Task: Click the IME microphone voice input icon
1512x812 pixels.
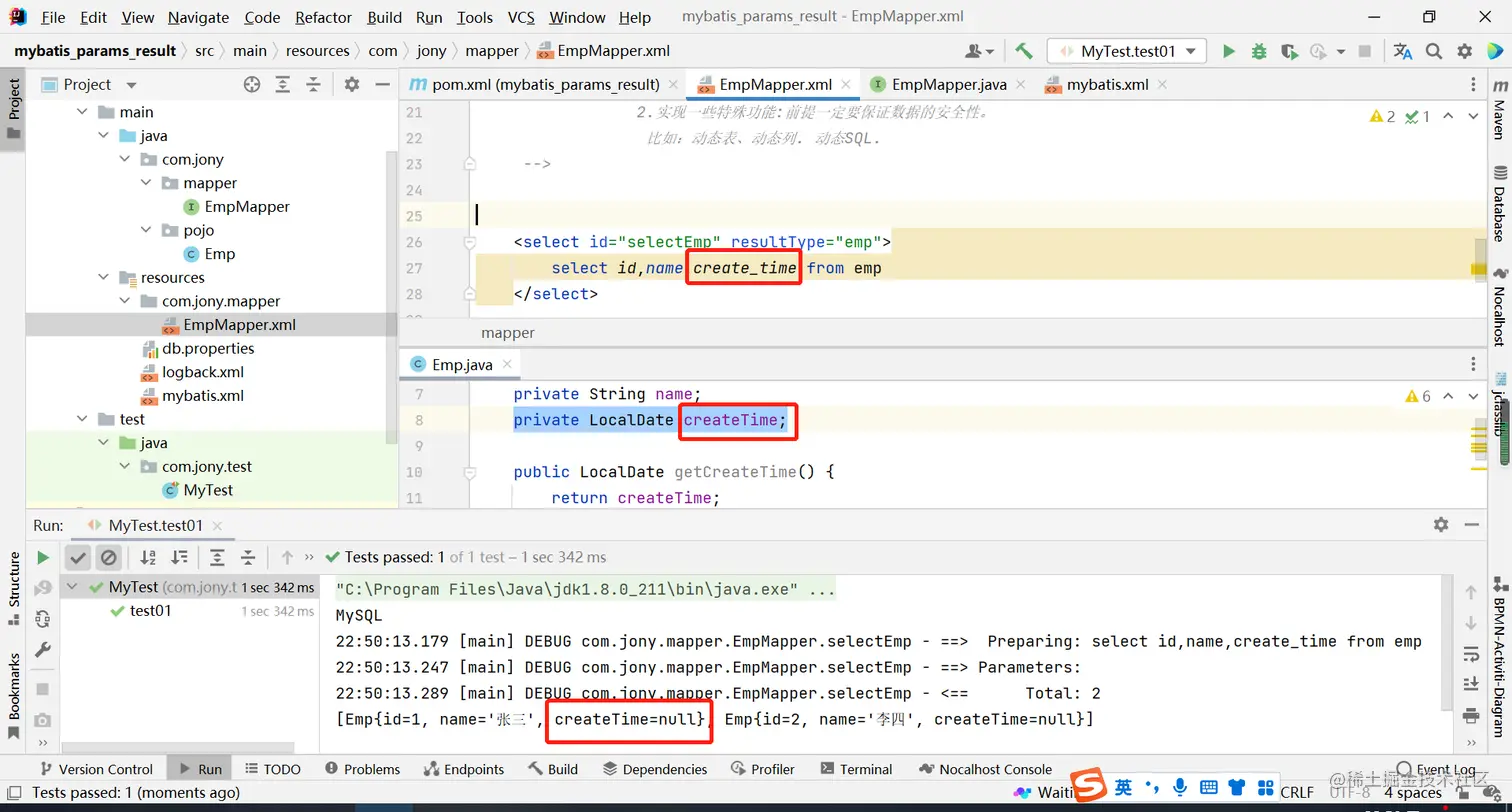Action: (x=1181, y=788)
